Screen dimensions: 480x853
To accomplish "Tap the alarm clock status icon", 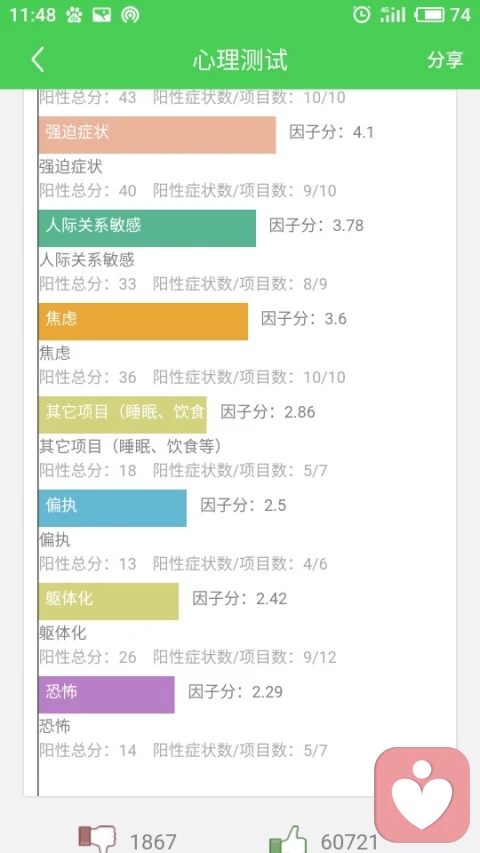I will click(361, 15).
